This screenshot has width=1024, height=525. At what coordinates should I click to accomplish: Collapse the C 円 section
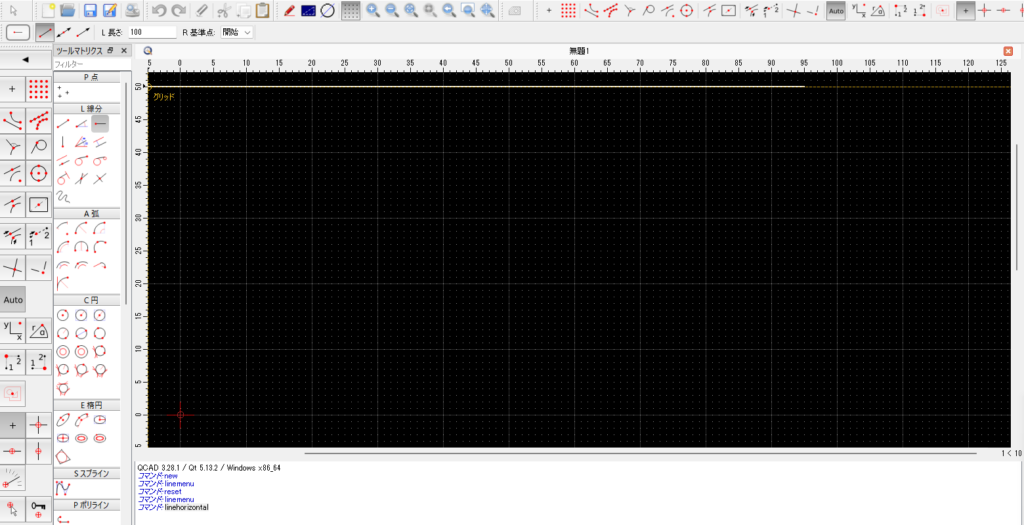[92, 300]
